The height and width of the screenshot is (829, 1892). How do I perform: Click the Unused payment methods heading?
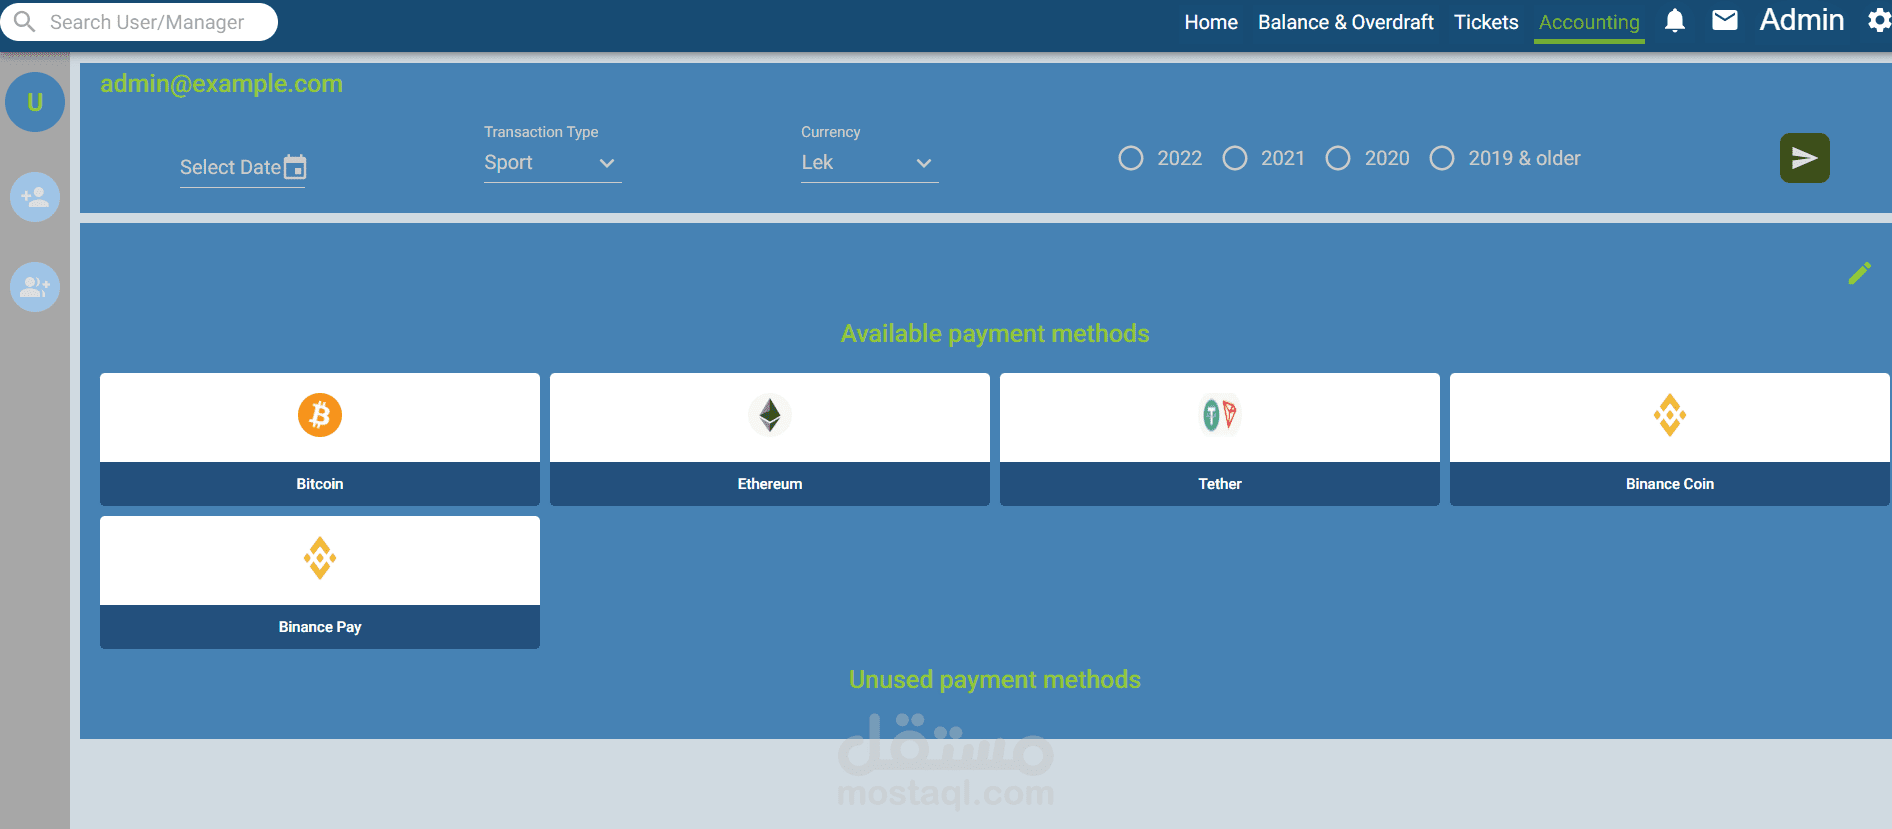point(995,680)
